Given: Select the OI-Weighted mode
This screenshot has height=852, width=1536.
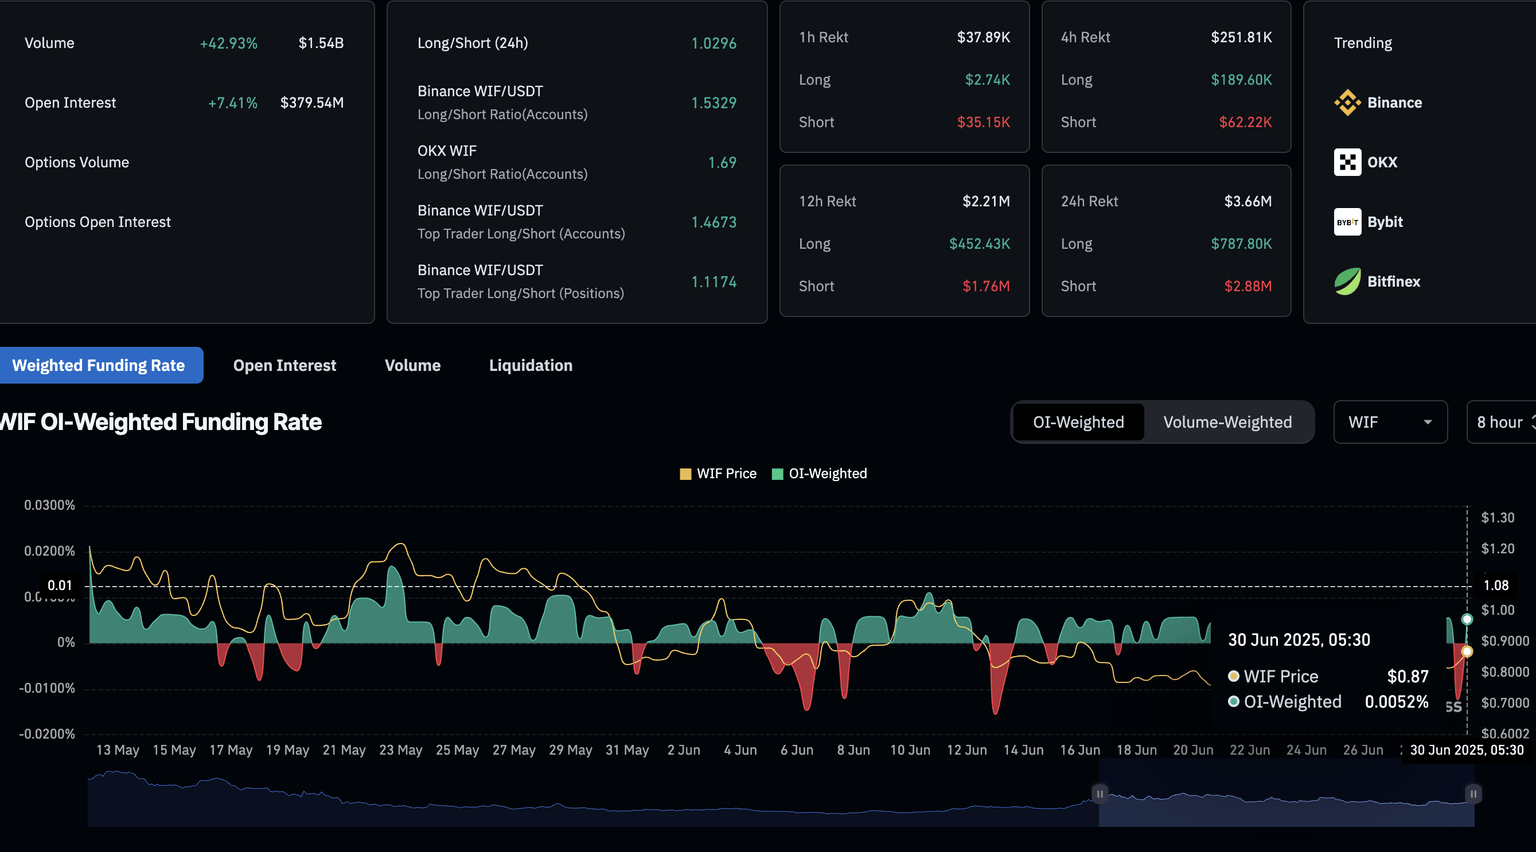Looking at the screenshot, I should click(1078, 423).
